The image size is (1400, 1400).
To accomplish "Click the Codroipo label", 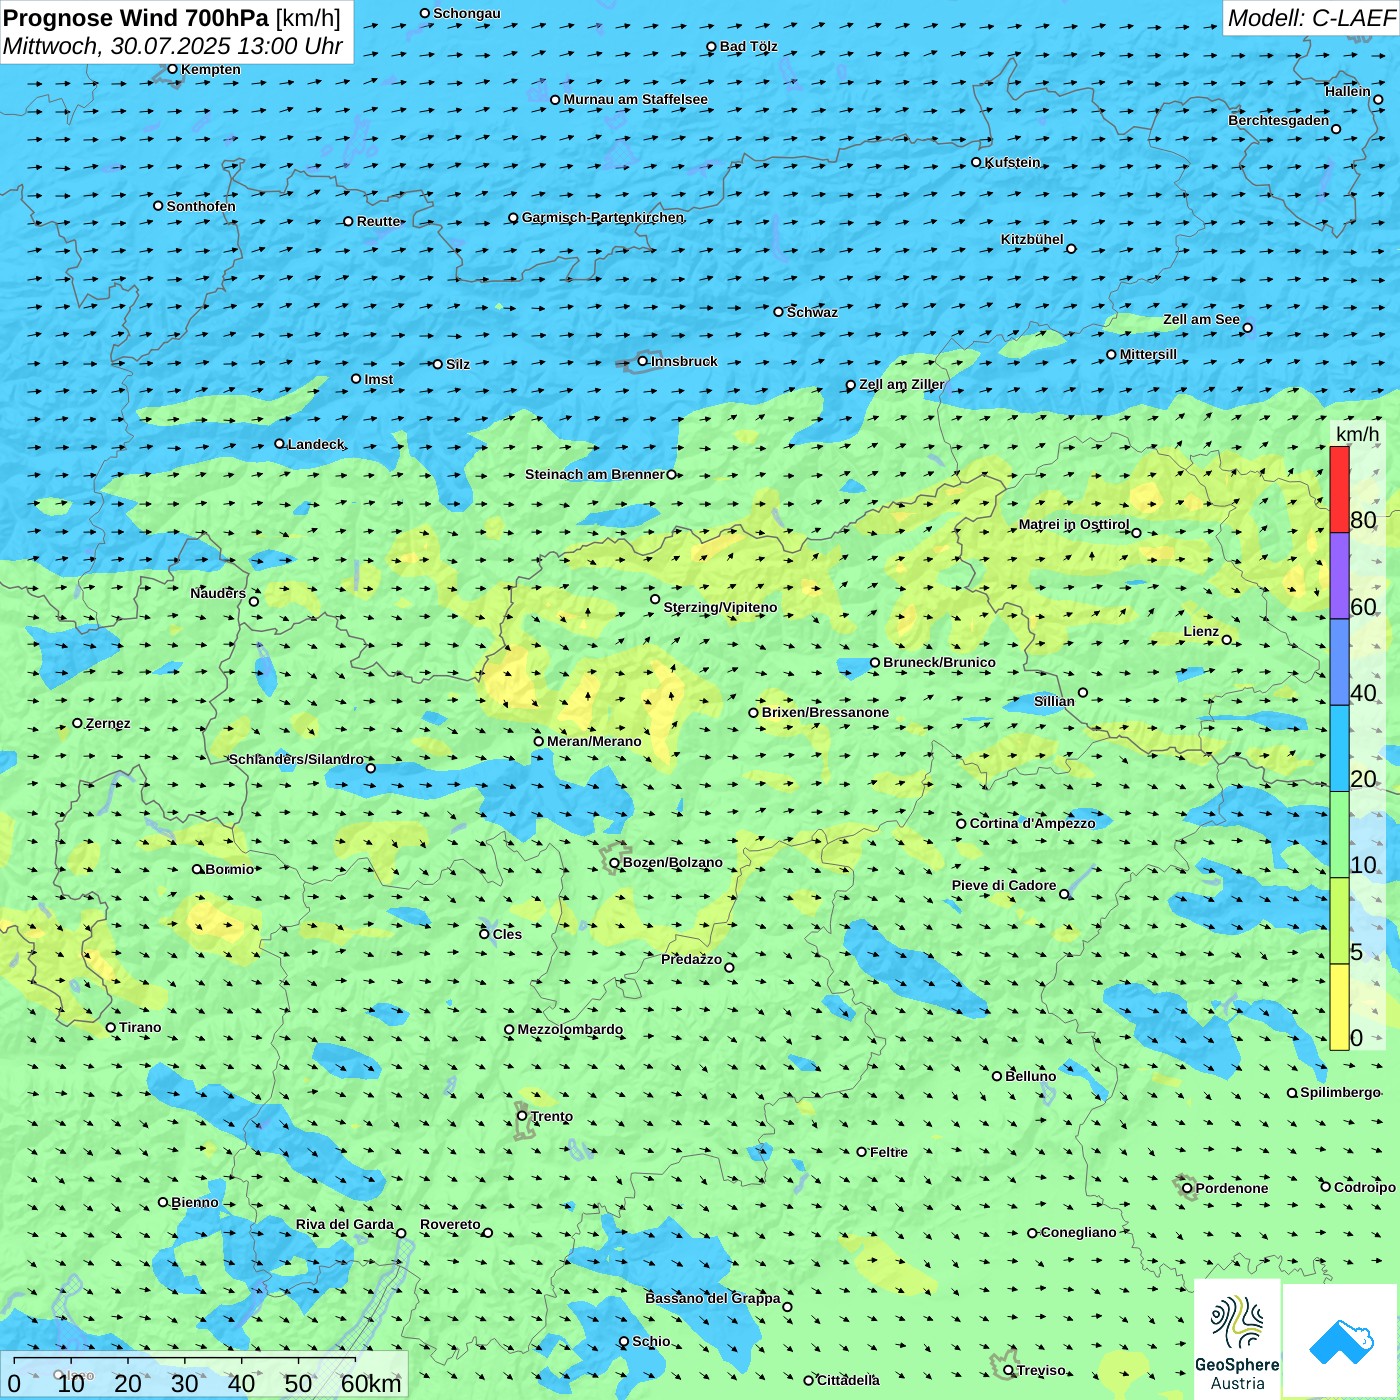I will pyautogui.click(x=1365, y=1187).
